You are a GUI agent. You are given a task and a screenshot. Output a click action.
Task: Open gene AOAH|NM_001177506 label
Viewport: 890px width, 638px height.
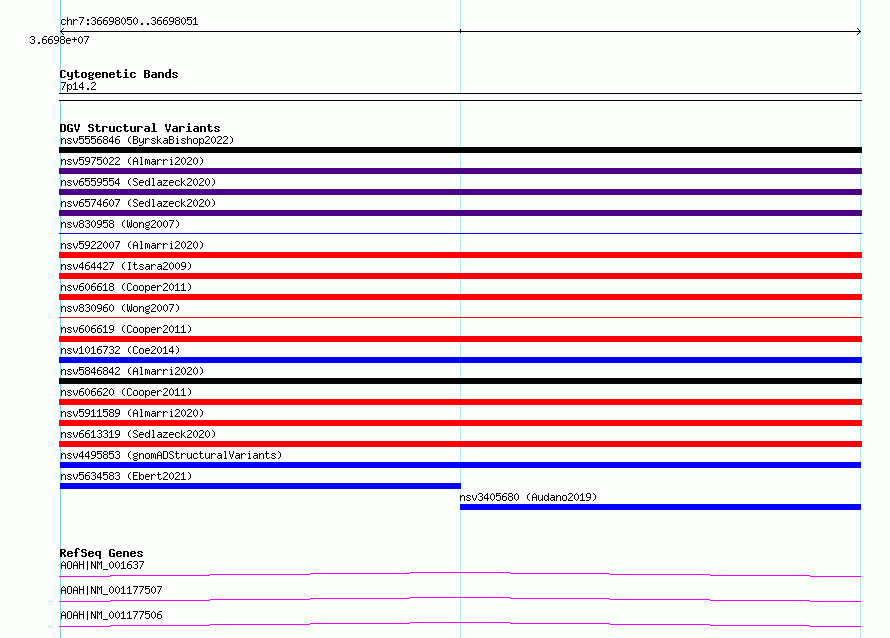(x=111, y=615)
